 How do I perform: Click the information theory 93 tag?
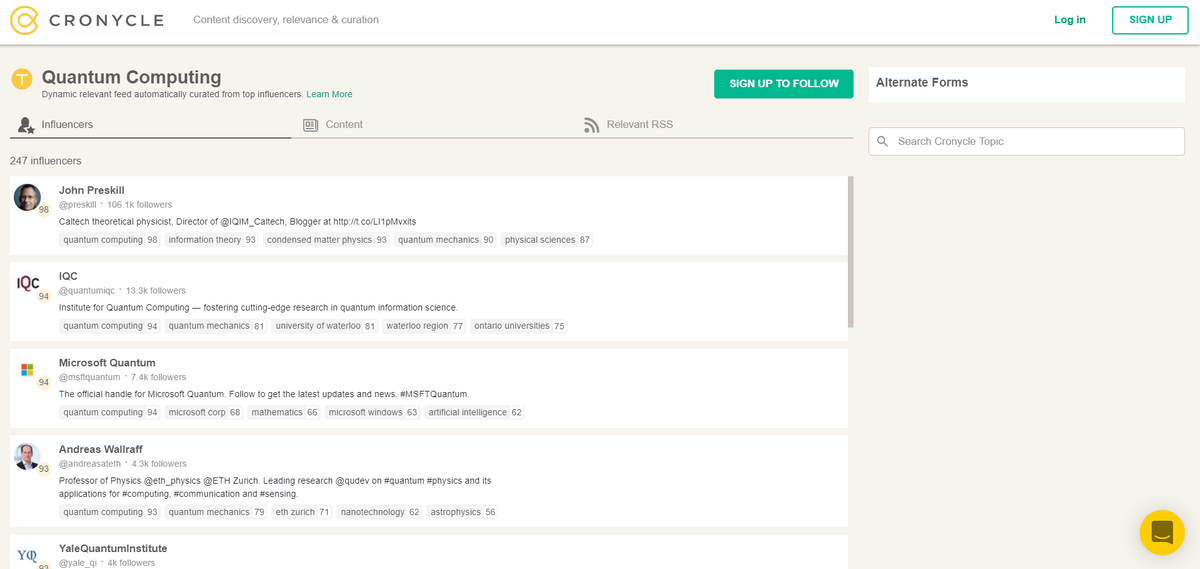click(212, 240)
